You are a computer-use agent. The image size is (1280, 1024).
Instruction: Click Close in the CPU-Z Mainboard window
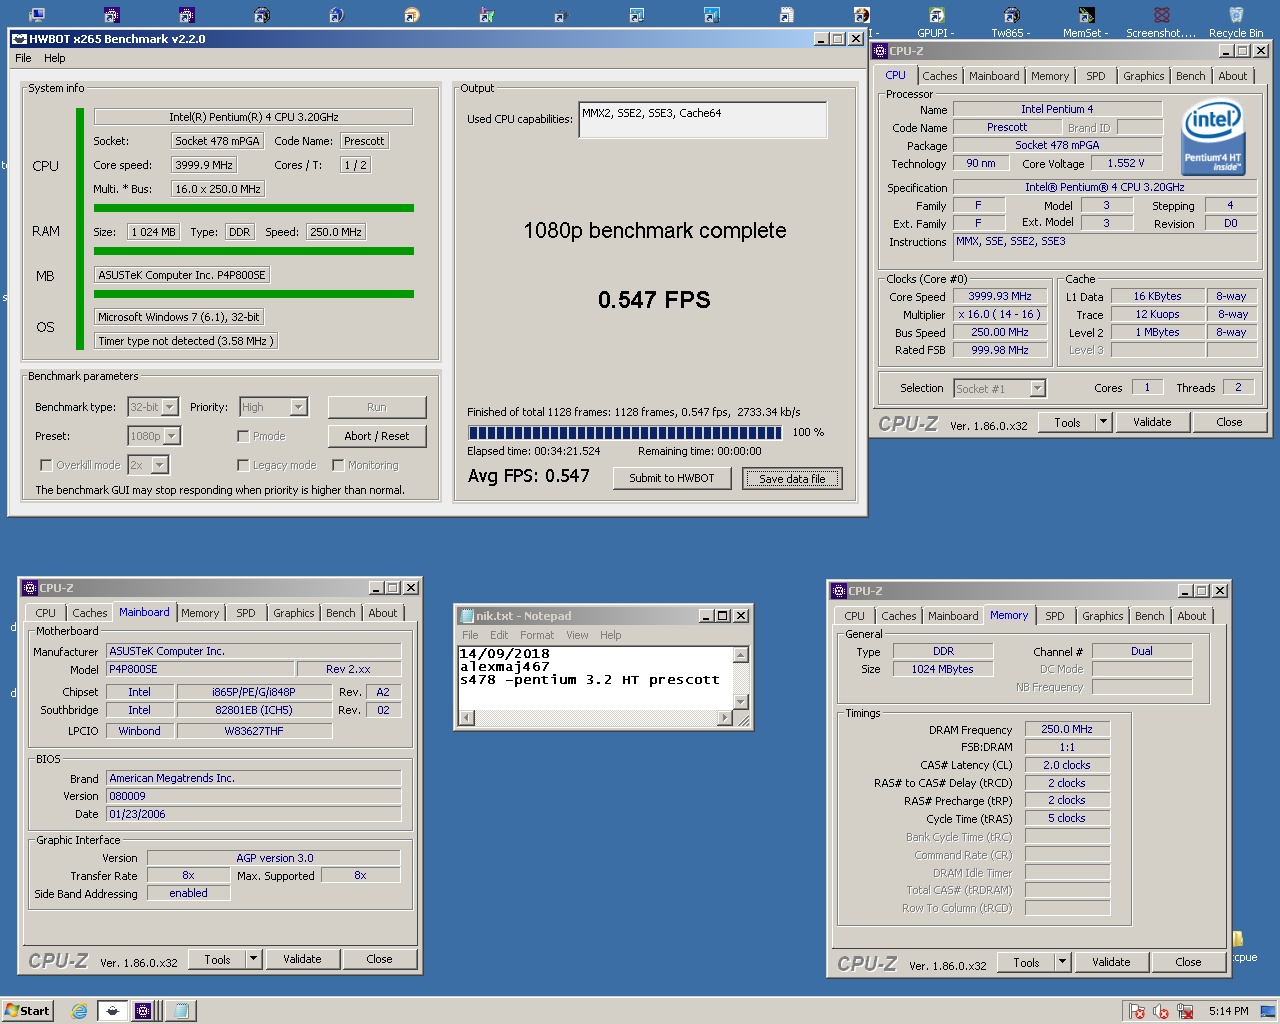click(380, 959)
